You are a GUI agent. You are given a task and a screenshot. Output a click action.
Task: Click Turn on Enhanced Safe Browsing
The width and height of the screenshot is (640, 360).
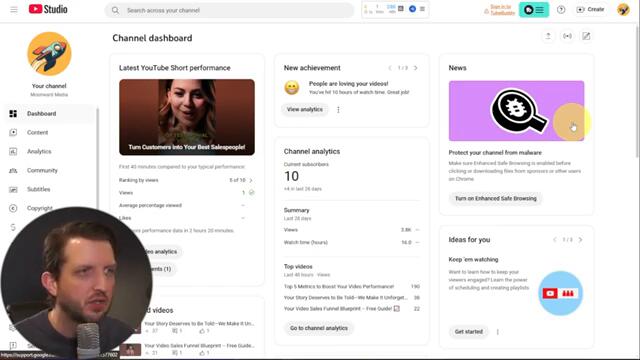click(496, 198)
